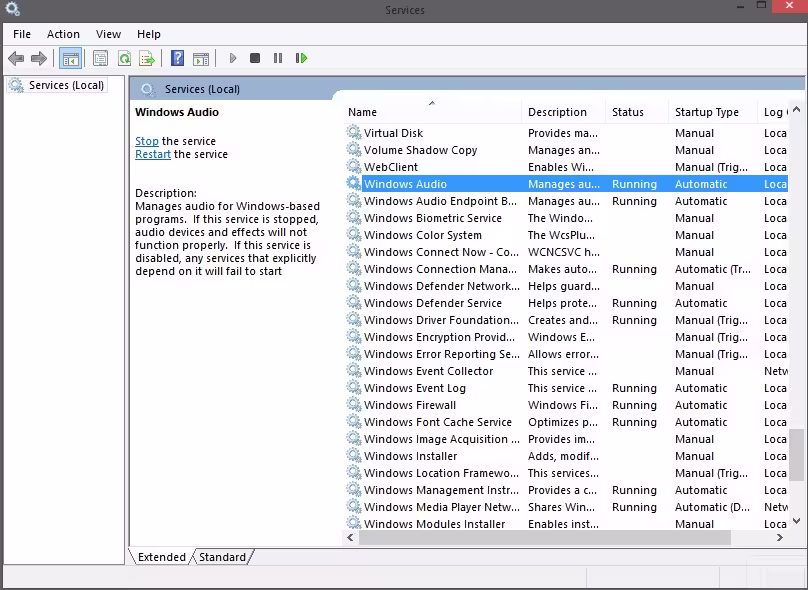Open the Action menu
The image size is (808, 590).
point(63,34)
